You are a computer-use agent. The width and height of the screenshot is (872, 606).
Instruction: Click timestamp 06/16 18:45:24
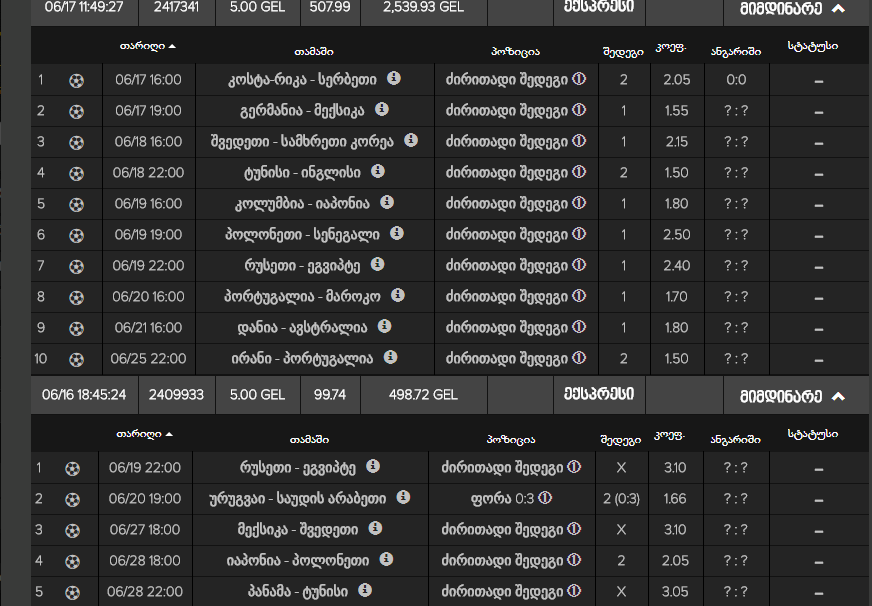[x=84, y=395]
